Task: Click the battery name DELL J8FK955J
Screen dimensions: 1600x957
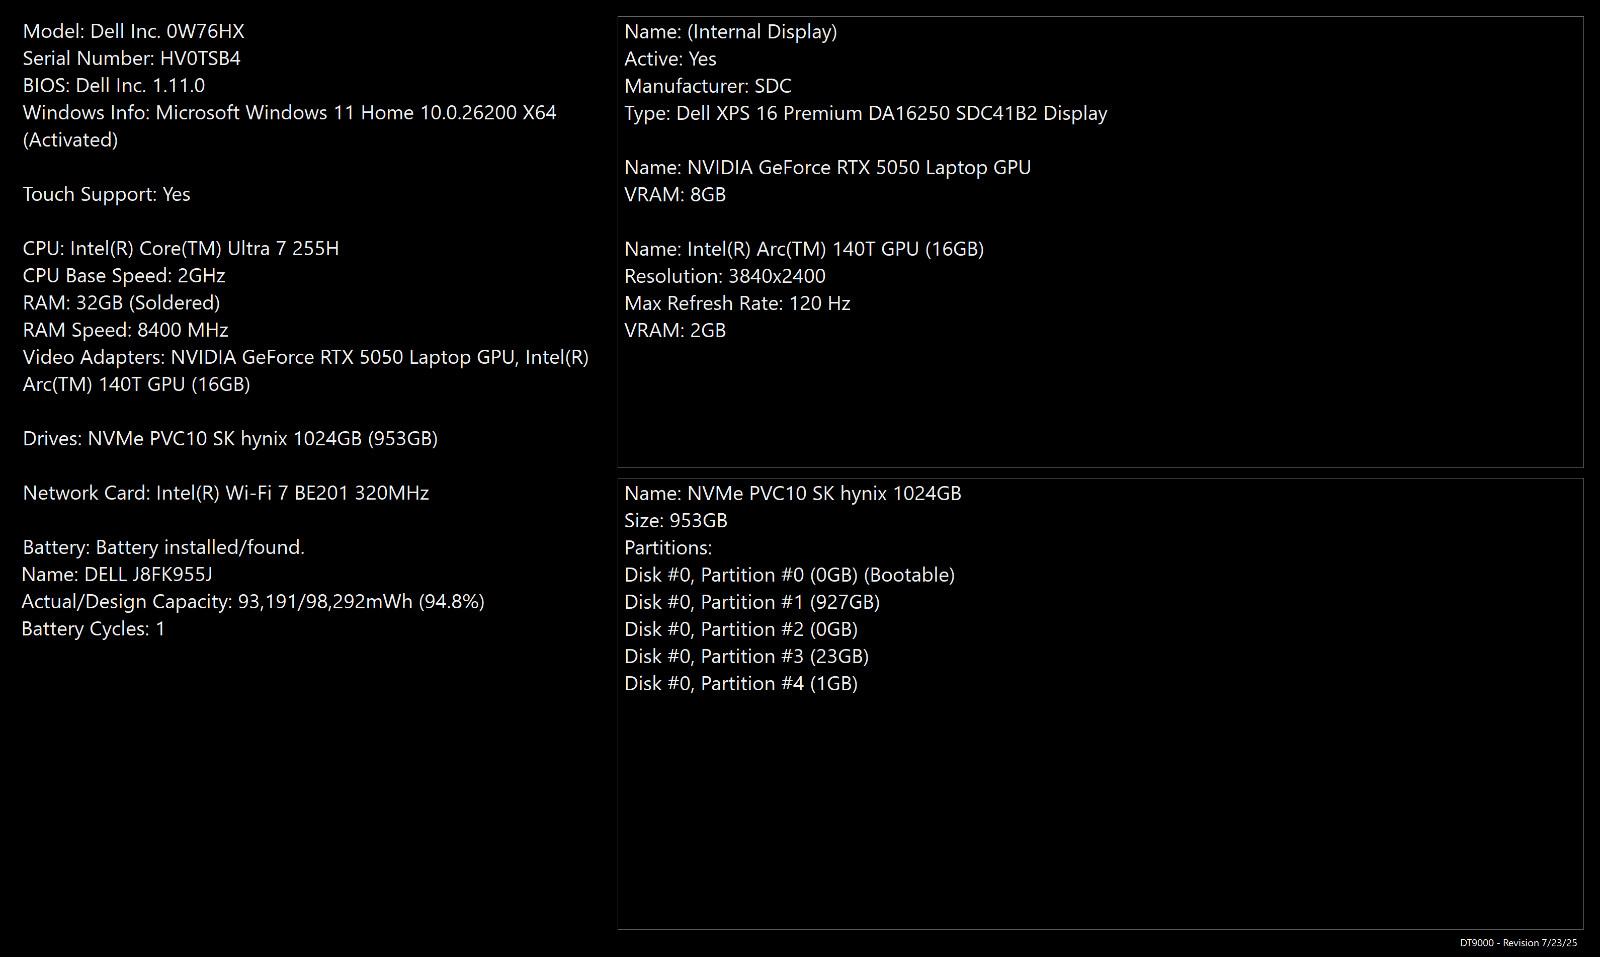Action: [x=117, y=574]
